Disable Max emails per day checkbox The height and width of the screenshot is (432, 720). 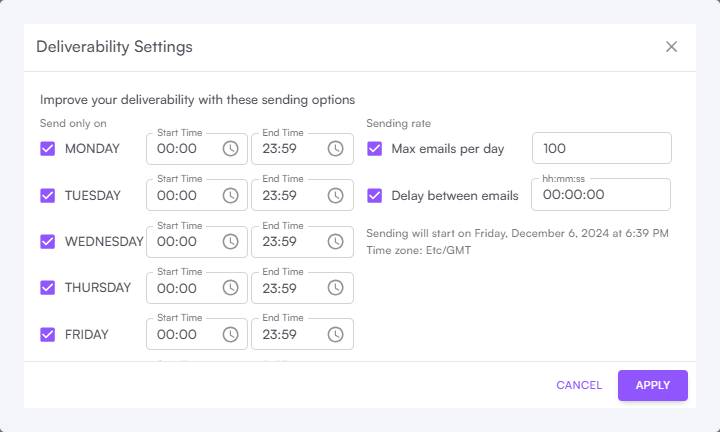coord(375,149)
